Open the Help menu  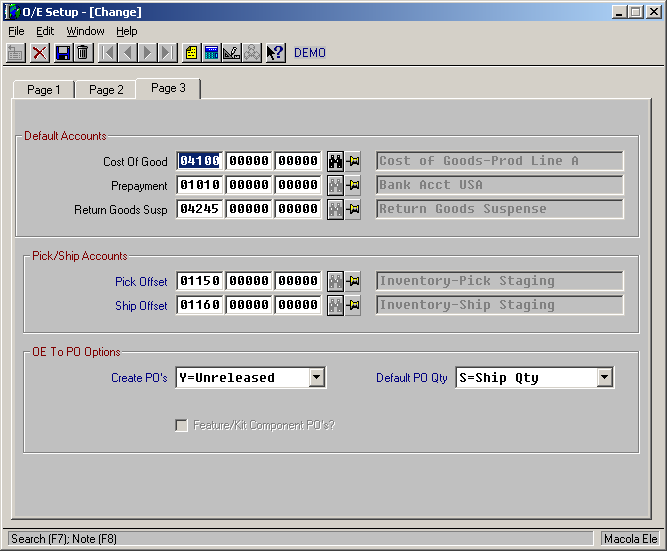(126, 31)
